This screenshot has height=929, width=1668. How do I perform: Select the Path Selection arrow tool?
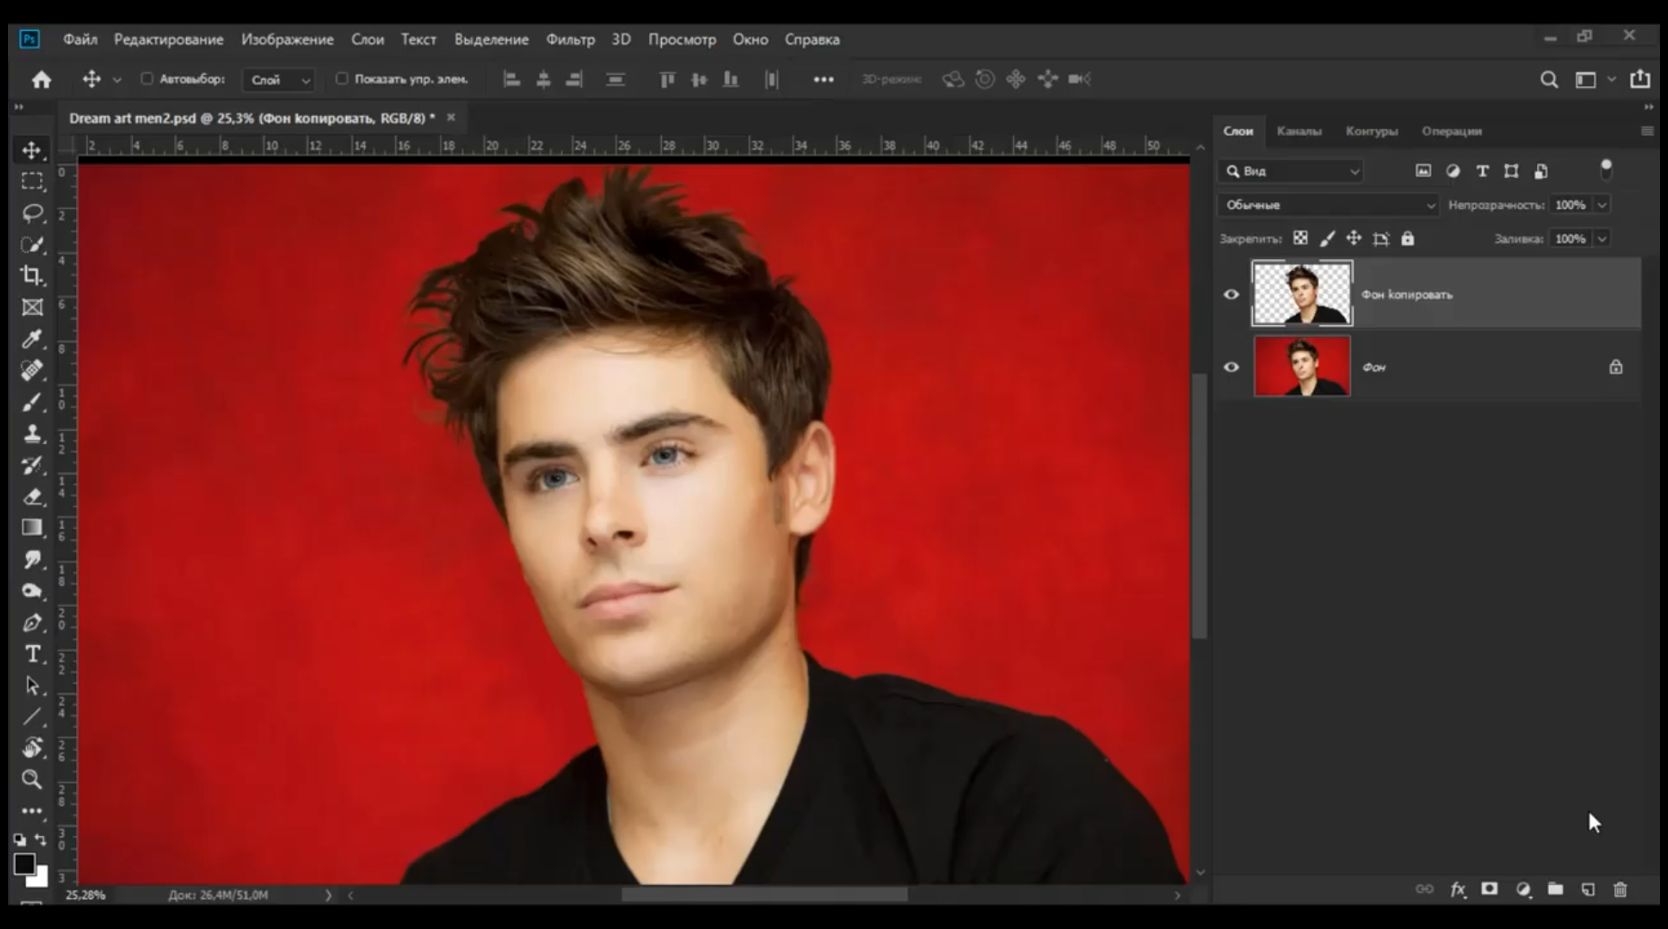click(32, 685)
